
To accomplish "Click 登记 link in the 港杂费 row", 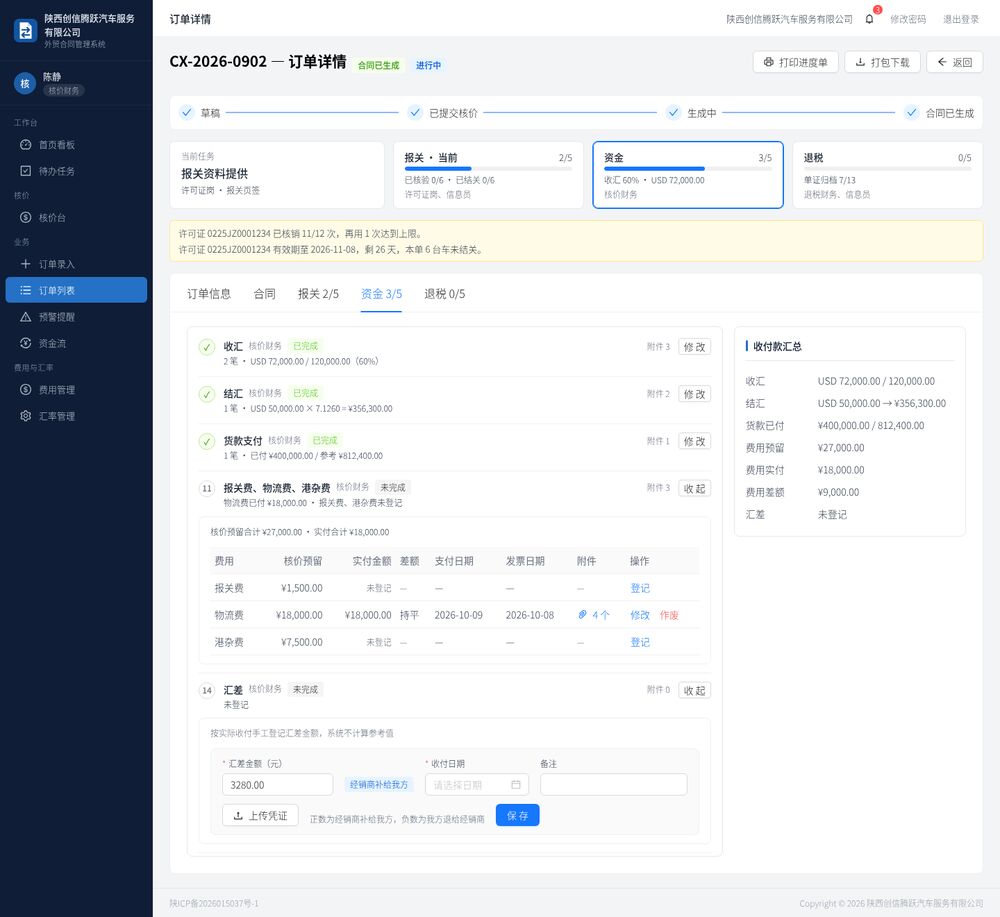I will (x=640, y=642).
